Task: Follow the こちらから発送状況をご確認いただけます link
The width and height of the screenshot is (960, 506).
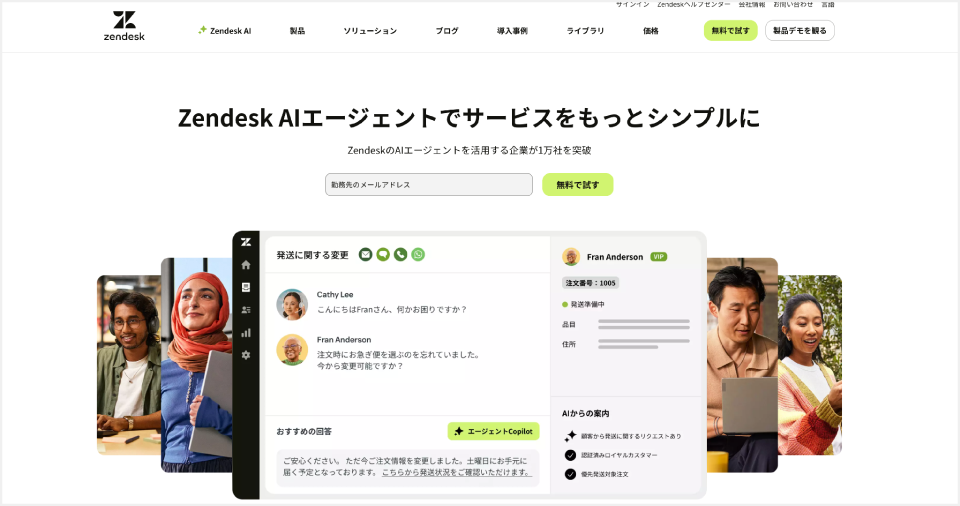Action: click(457, 472)
